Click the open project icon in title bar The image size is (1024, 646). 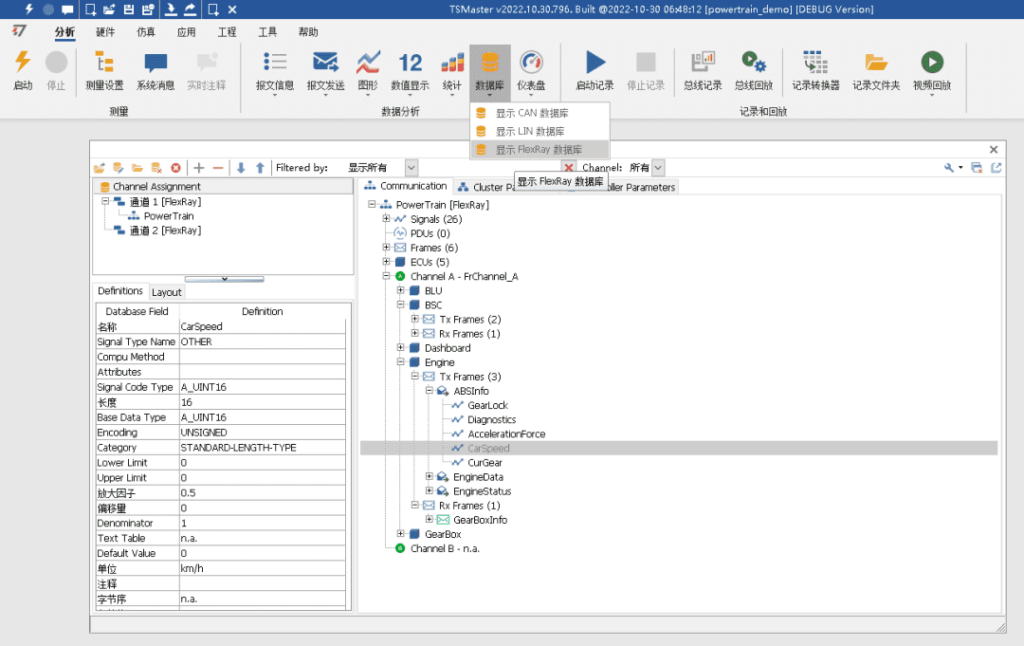click(x=109, y=9)
